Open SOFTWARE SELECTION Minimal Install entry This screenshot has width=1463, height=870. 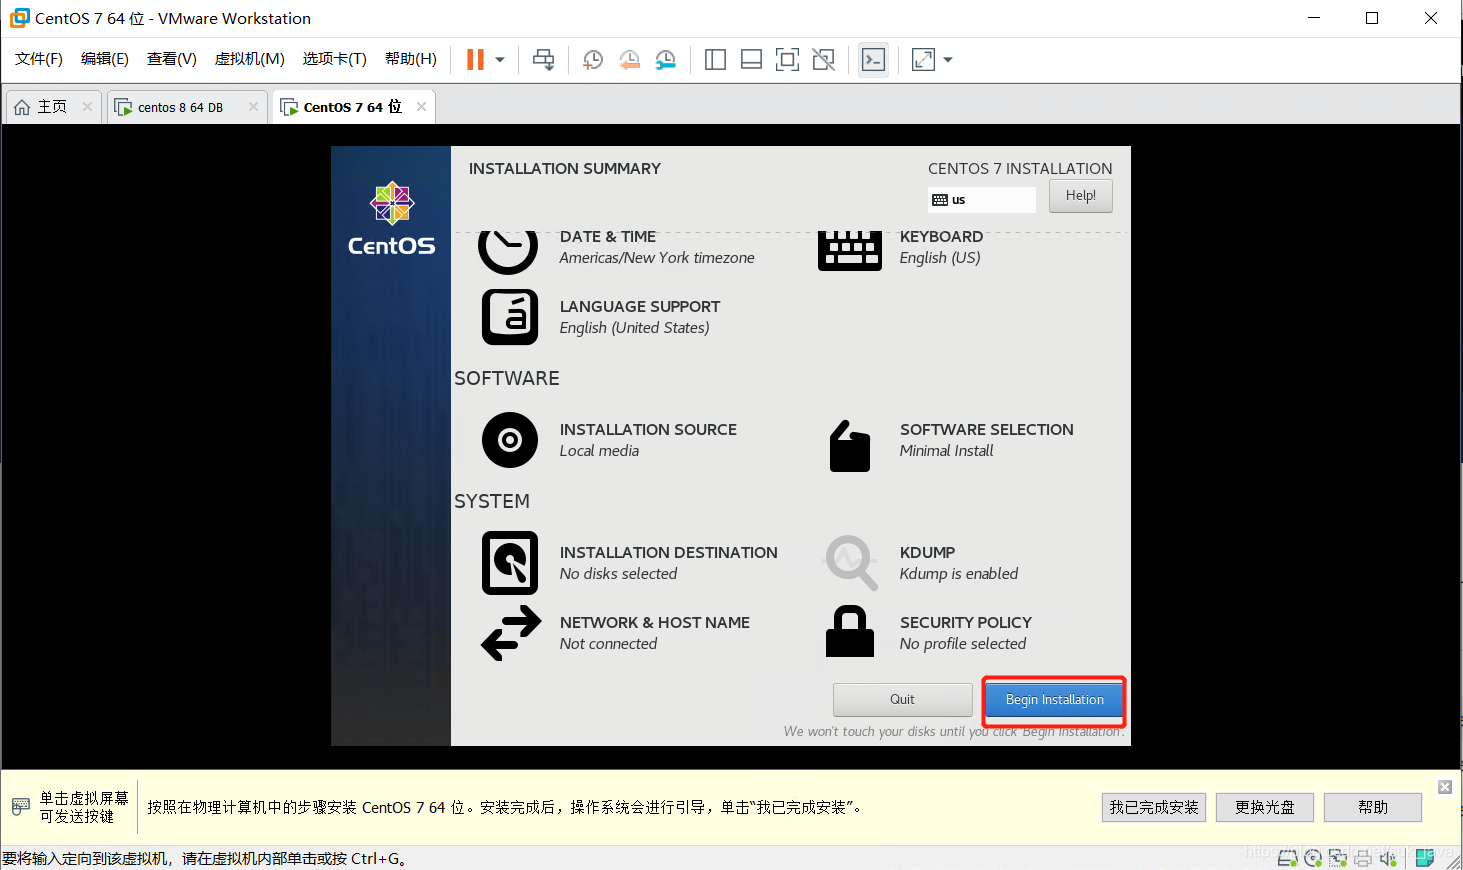click(x=986, y=440)
